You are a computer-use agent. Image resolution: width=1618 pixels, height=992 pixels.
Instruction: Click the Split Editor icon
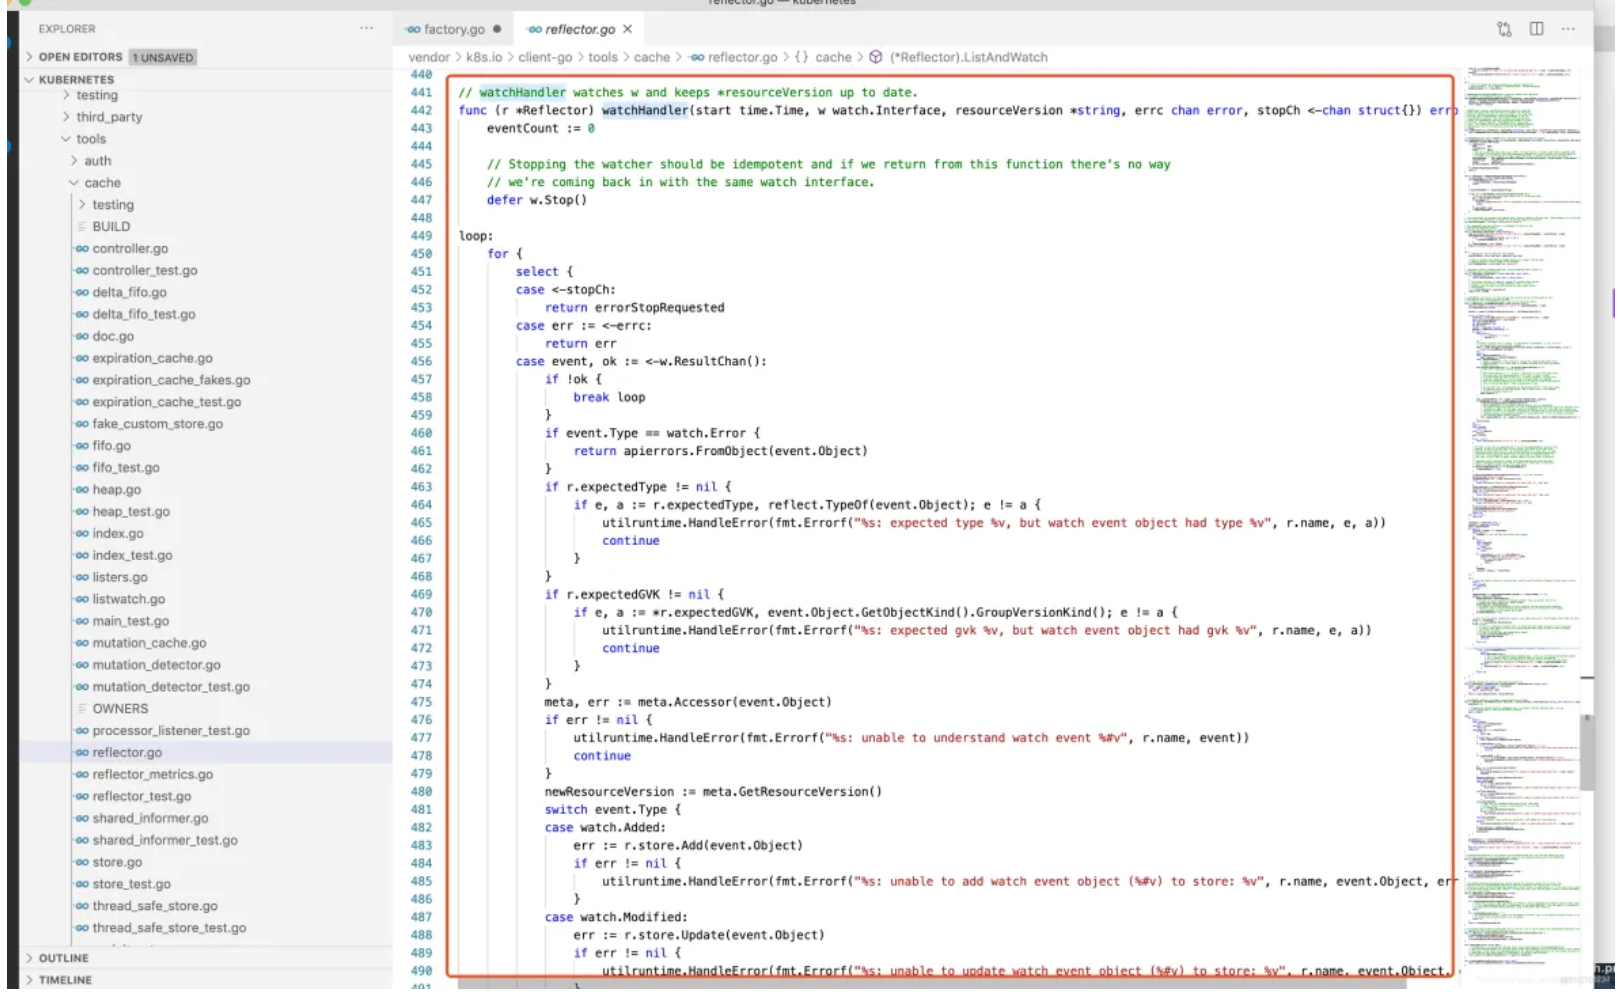[1537, 29]
